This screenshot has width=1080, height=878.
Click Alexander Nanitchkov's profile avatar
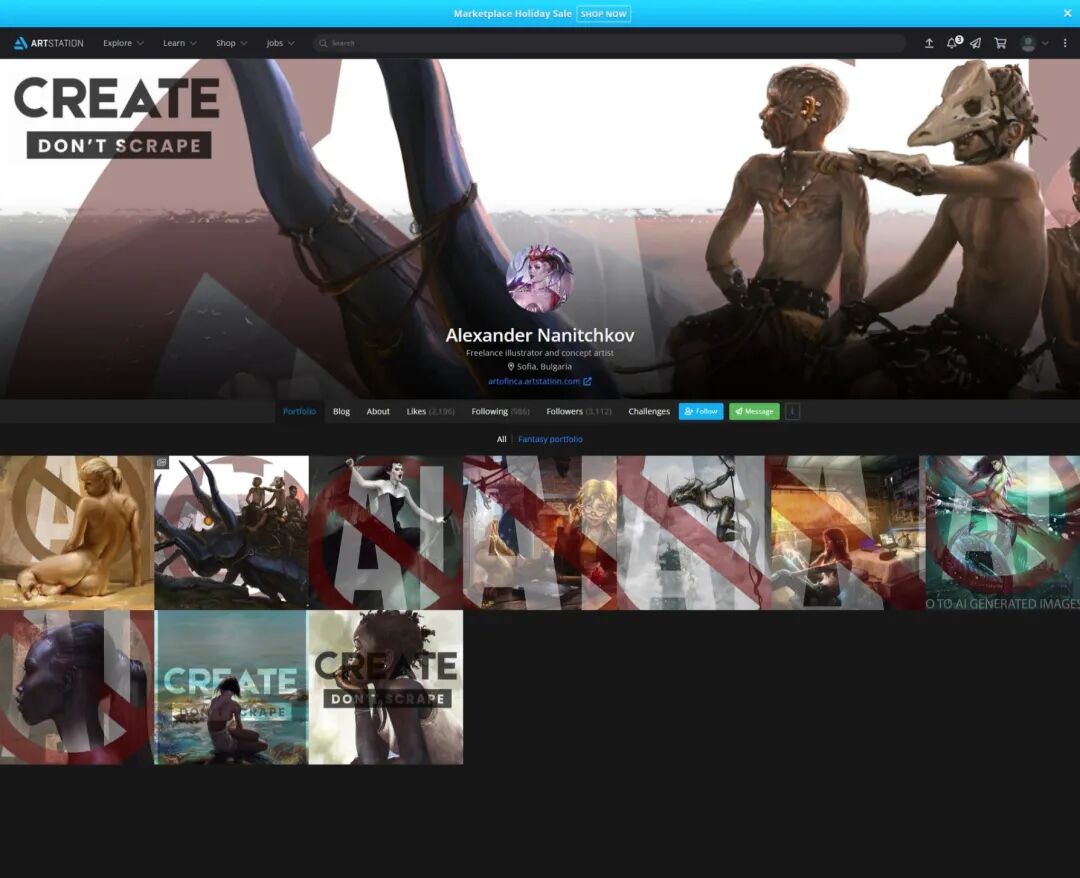tap(539, 278)
